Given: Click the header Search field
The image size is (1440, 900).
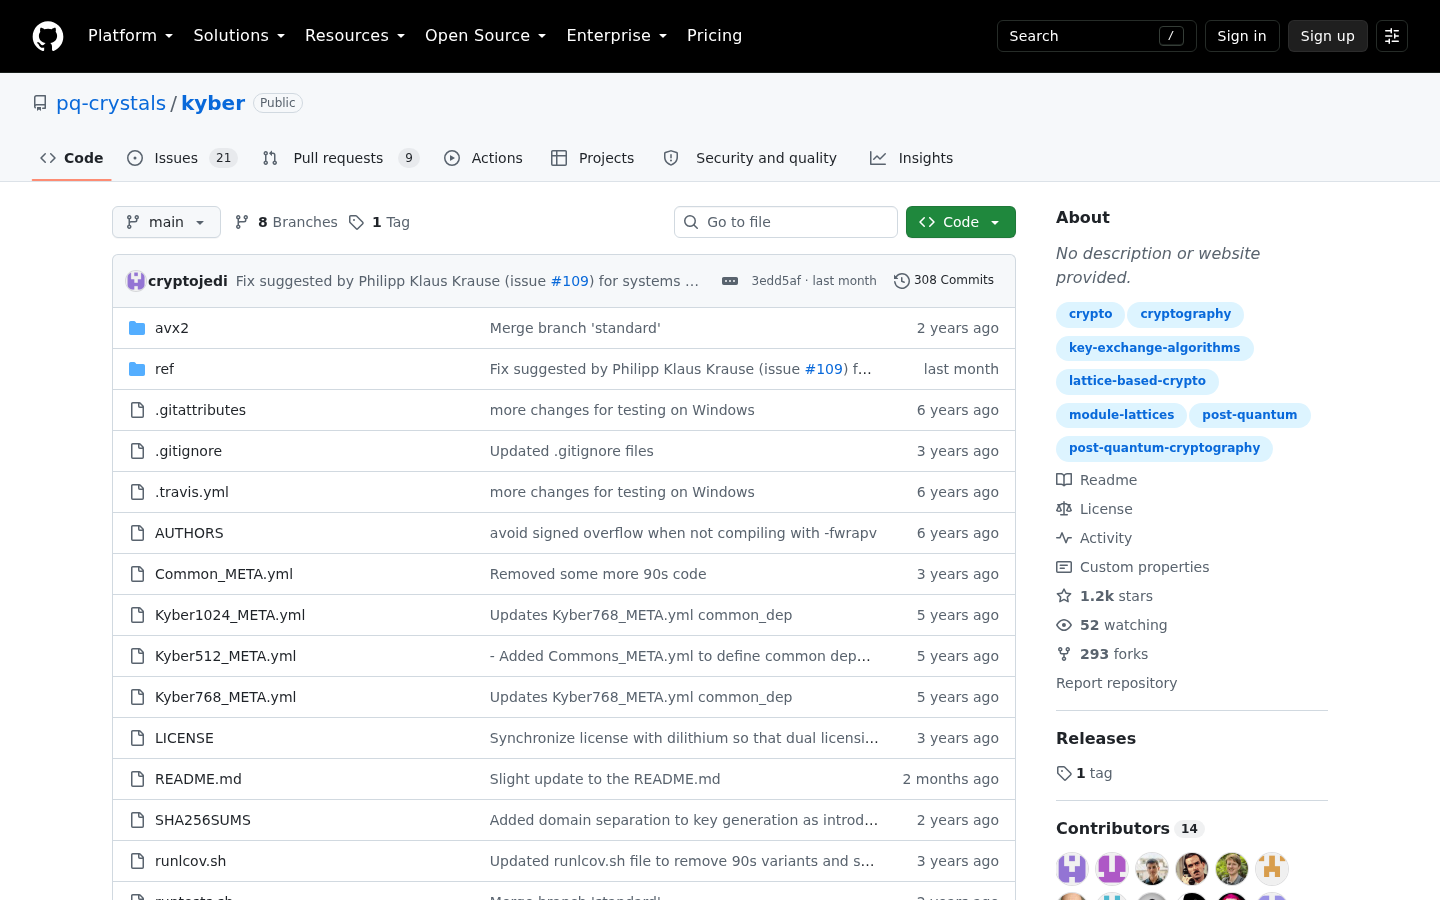Looking at the screenshot, I should point(1097,36).
